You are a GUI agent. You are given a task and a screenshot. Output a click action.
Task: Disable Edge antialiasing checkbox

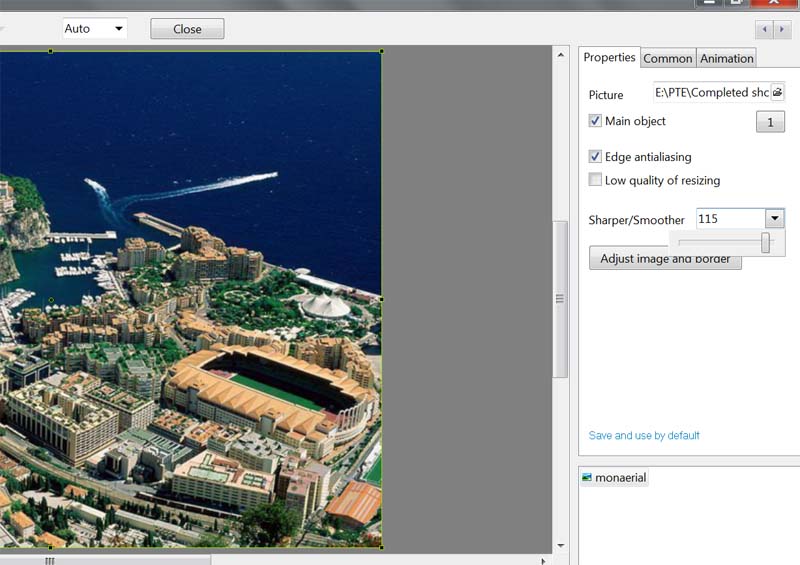pos(596,157)
